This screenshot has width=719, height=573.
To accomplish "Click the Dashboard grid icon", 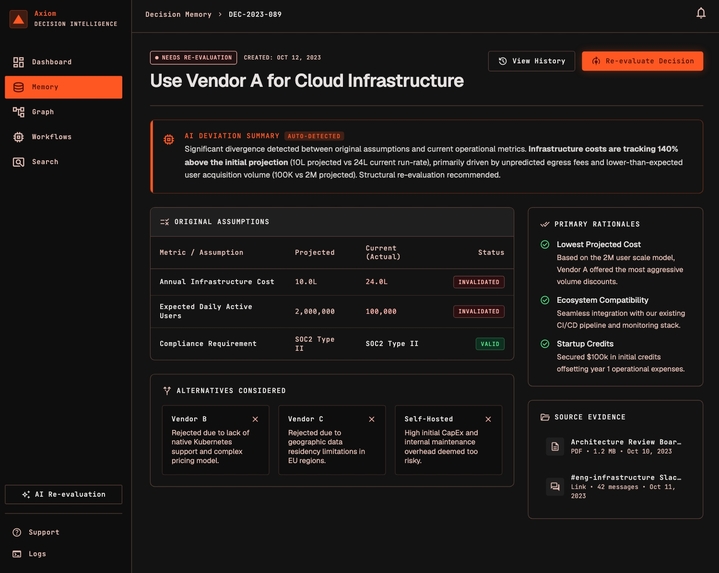I will click(x=18, y=62).
